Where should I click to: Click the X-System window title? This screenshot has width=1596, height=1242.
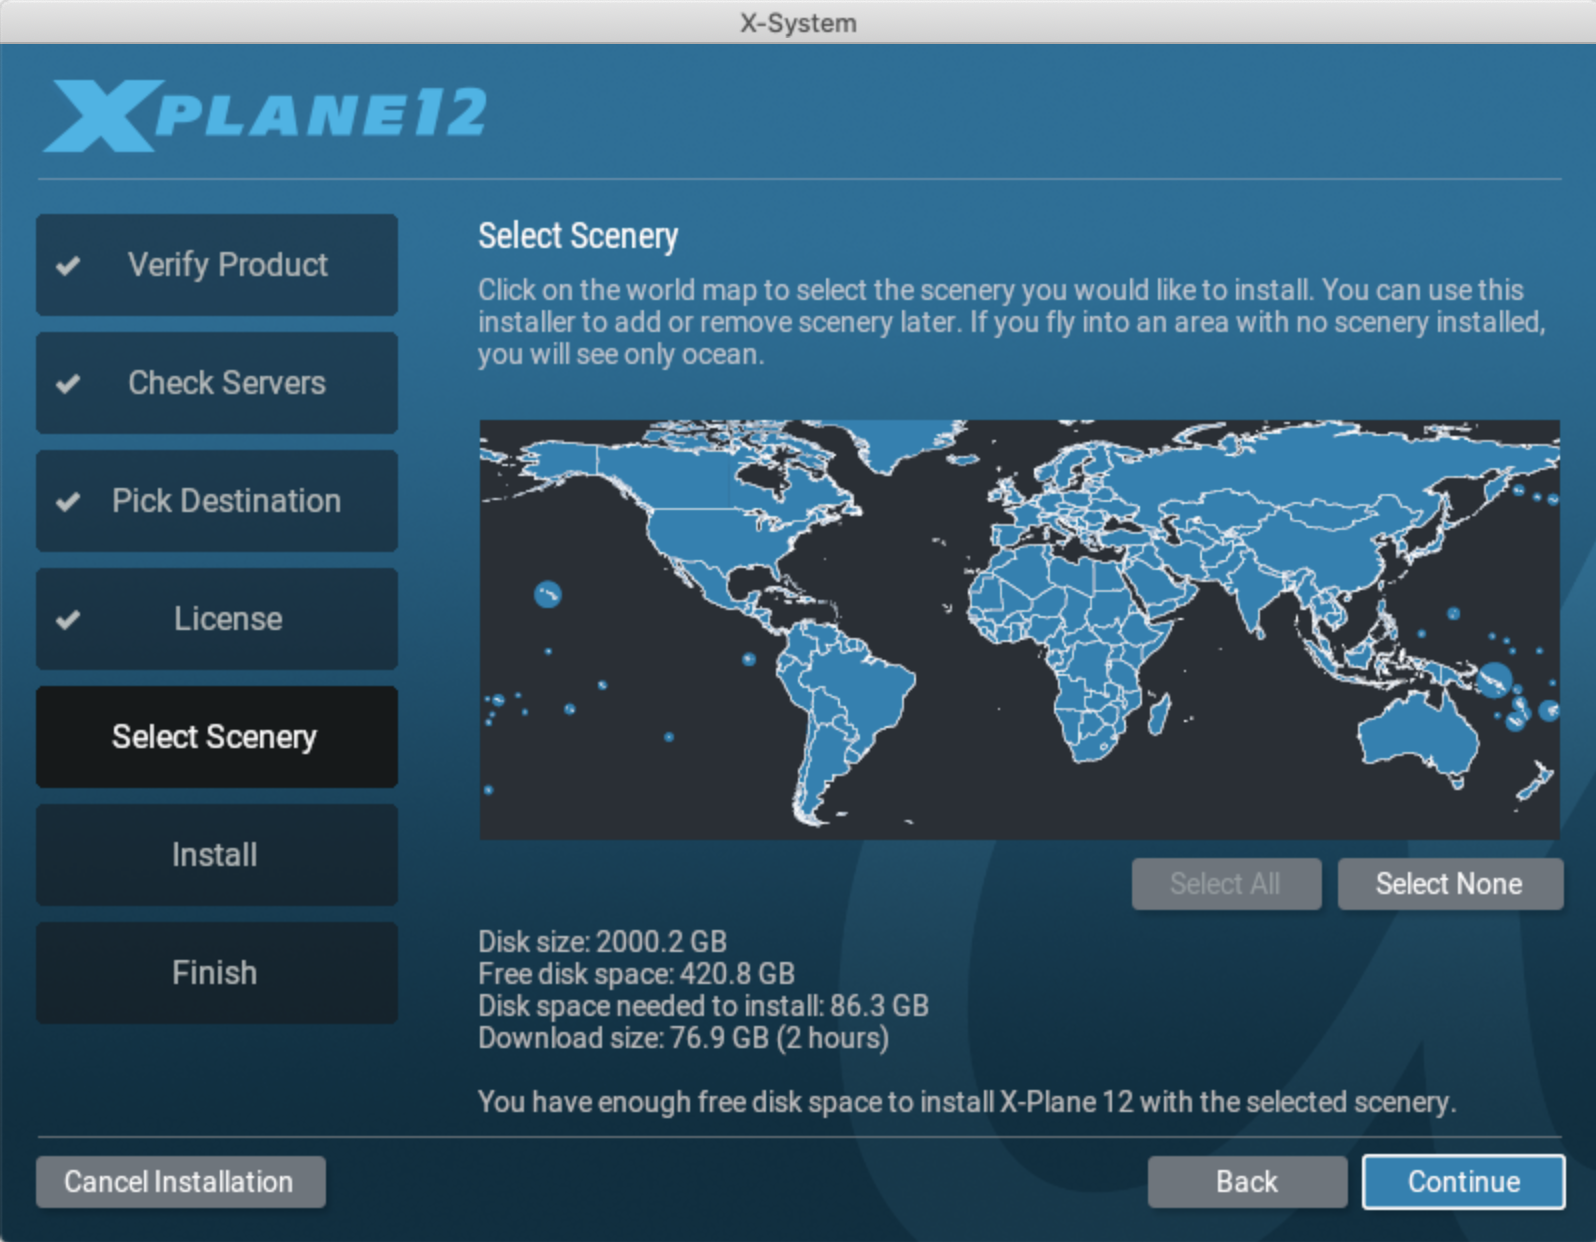pyautogui.click(x=798, y=22)
